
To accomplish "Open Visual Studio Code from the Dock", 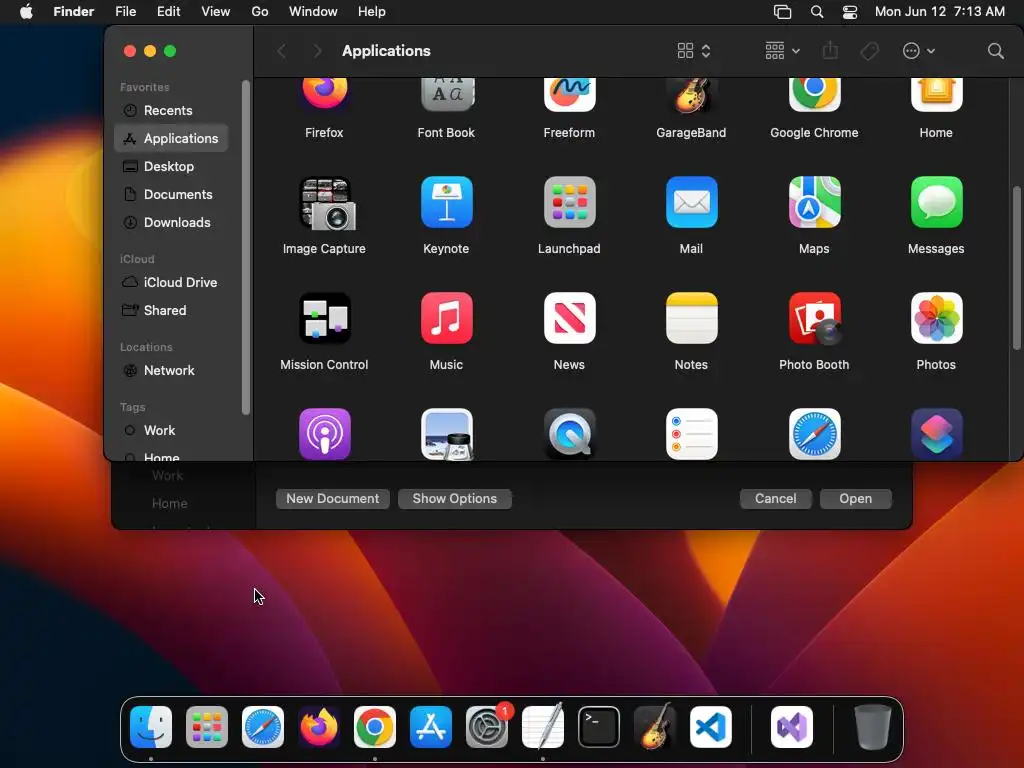I will coord(711,727).
